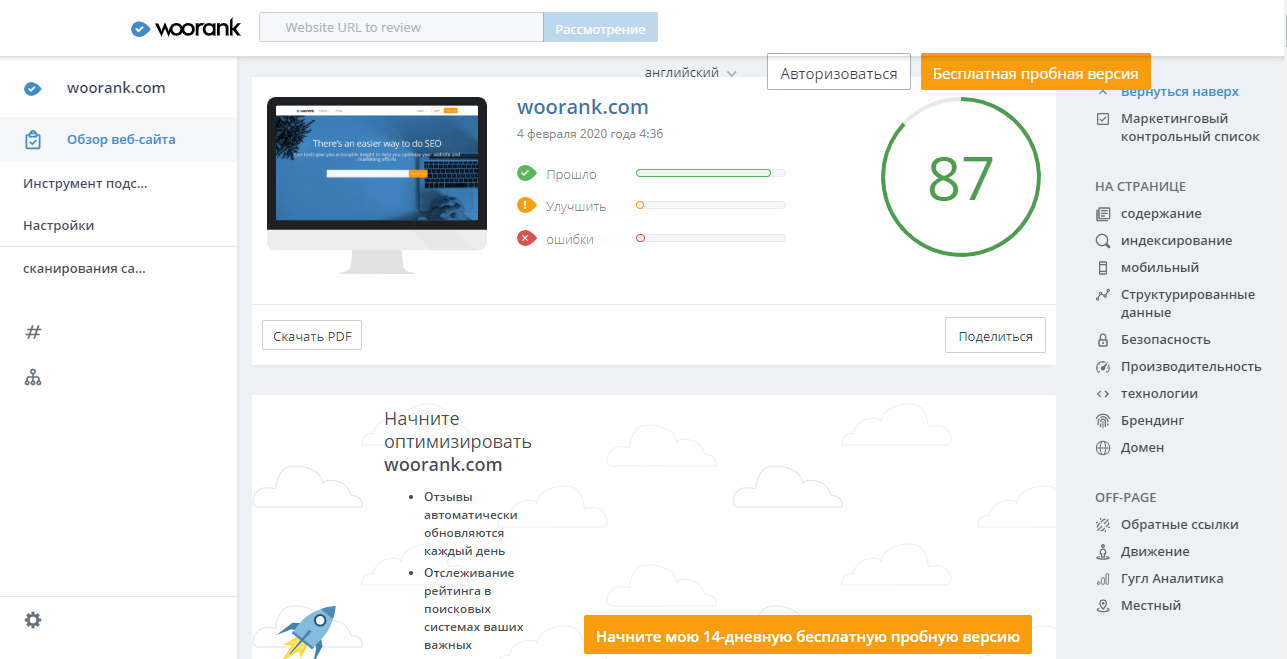Click the мобильный phone icon
Screen dimensions: 1287x659
(x=1103, y=268)
